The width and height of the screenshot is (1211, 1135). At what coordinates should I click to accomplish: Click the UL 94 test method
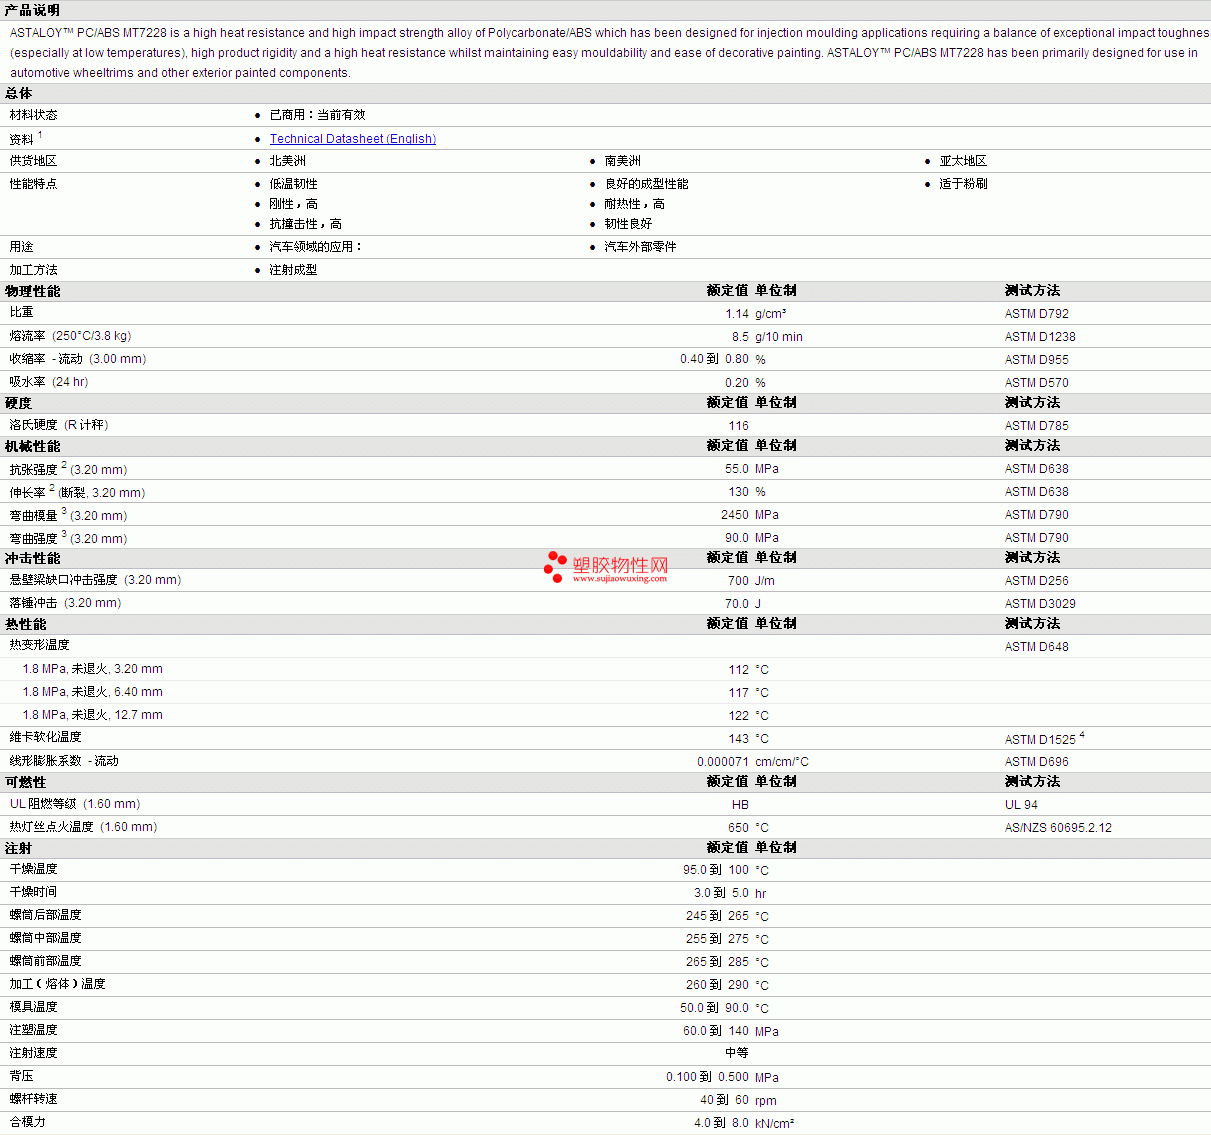click(1021, 805)
